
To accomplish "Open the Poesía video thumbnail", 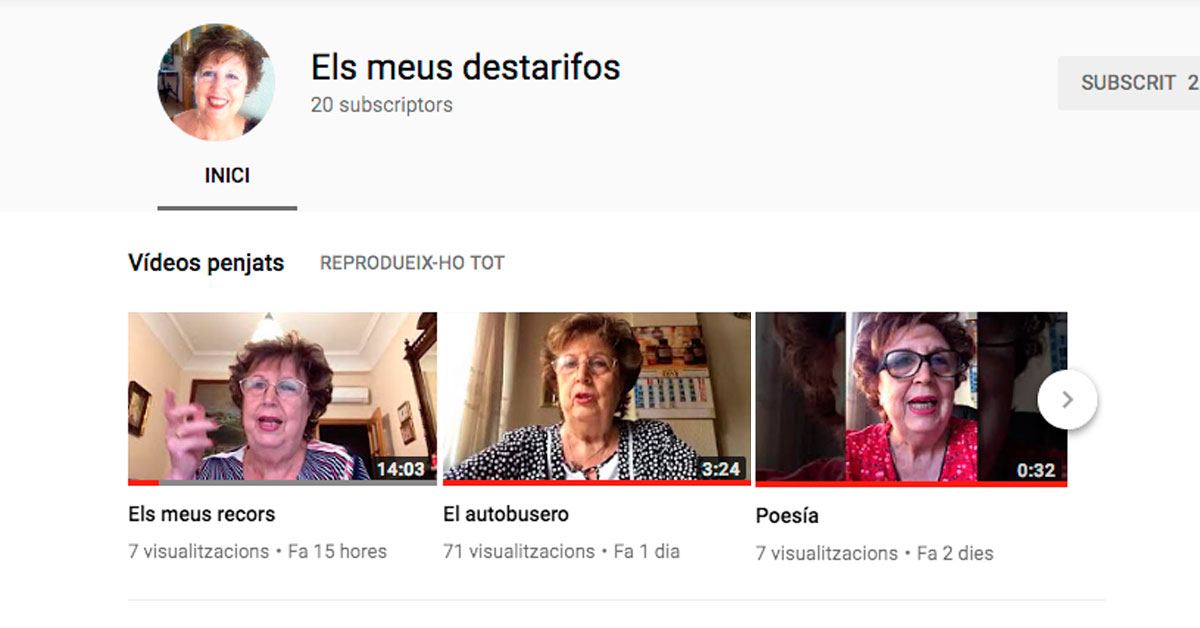I will click(911, 399).
